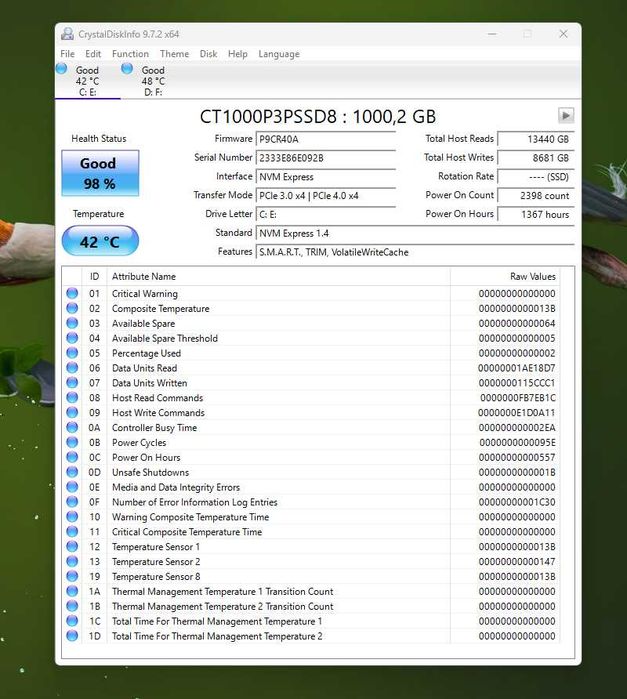Screen dimensions: 627x699
Task: Click the Good 98 % health status button
Action: pyautogui.click(x=100, y=173)
